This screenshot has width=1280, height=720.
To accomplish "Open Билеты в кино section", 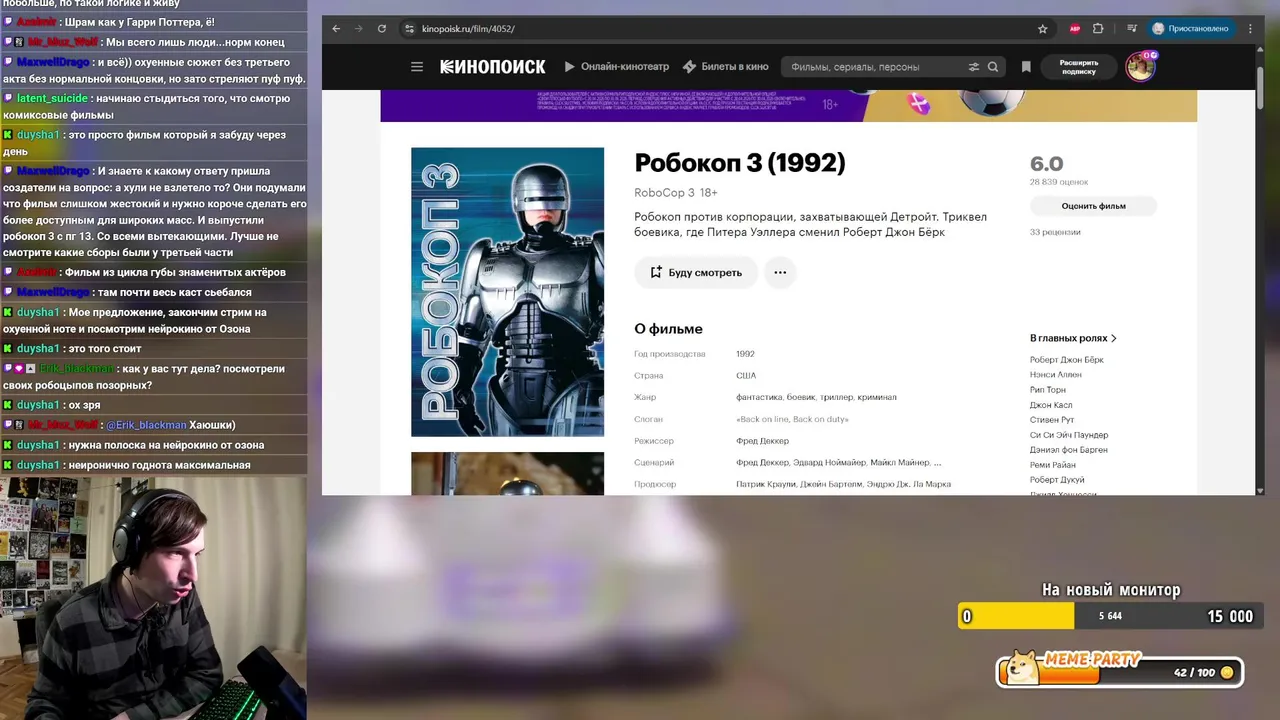I will (x=726, y=67).
